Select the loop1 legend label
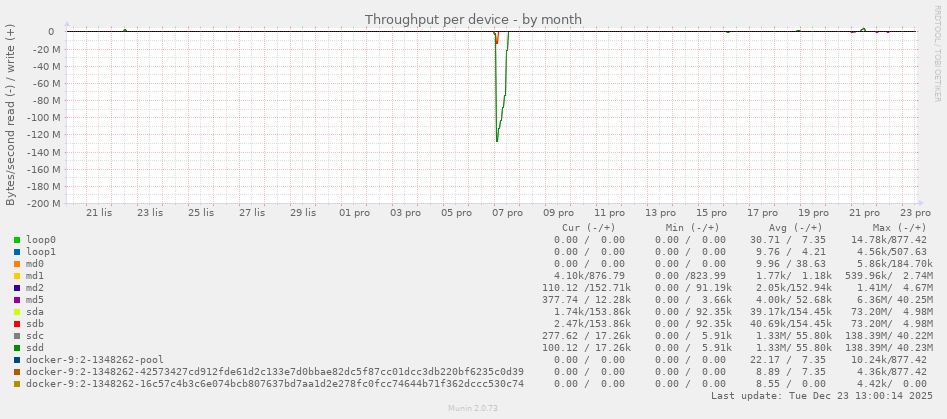947x419 pixels. click(39, 252)
